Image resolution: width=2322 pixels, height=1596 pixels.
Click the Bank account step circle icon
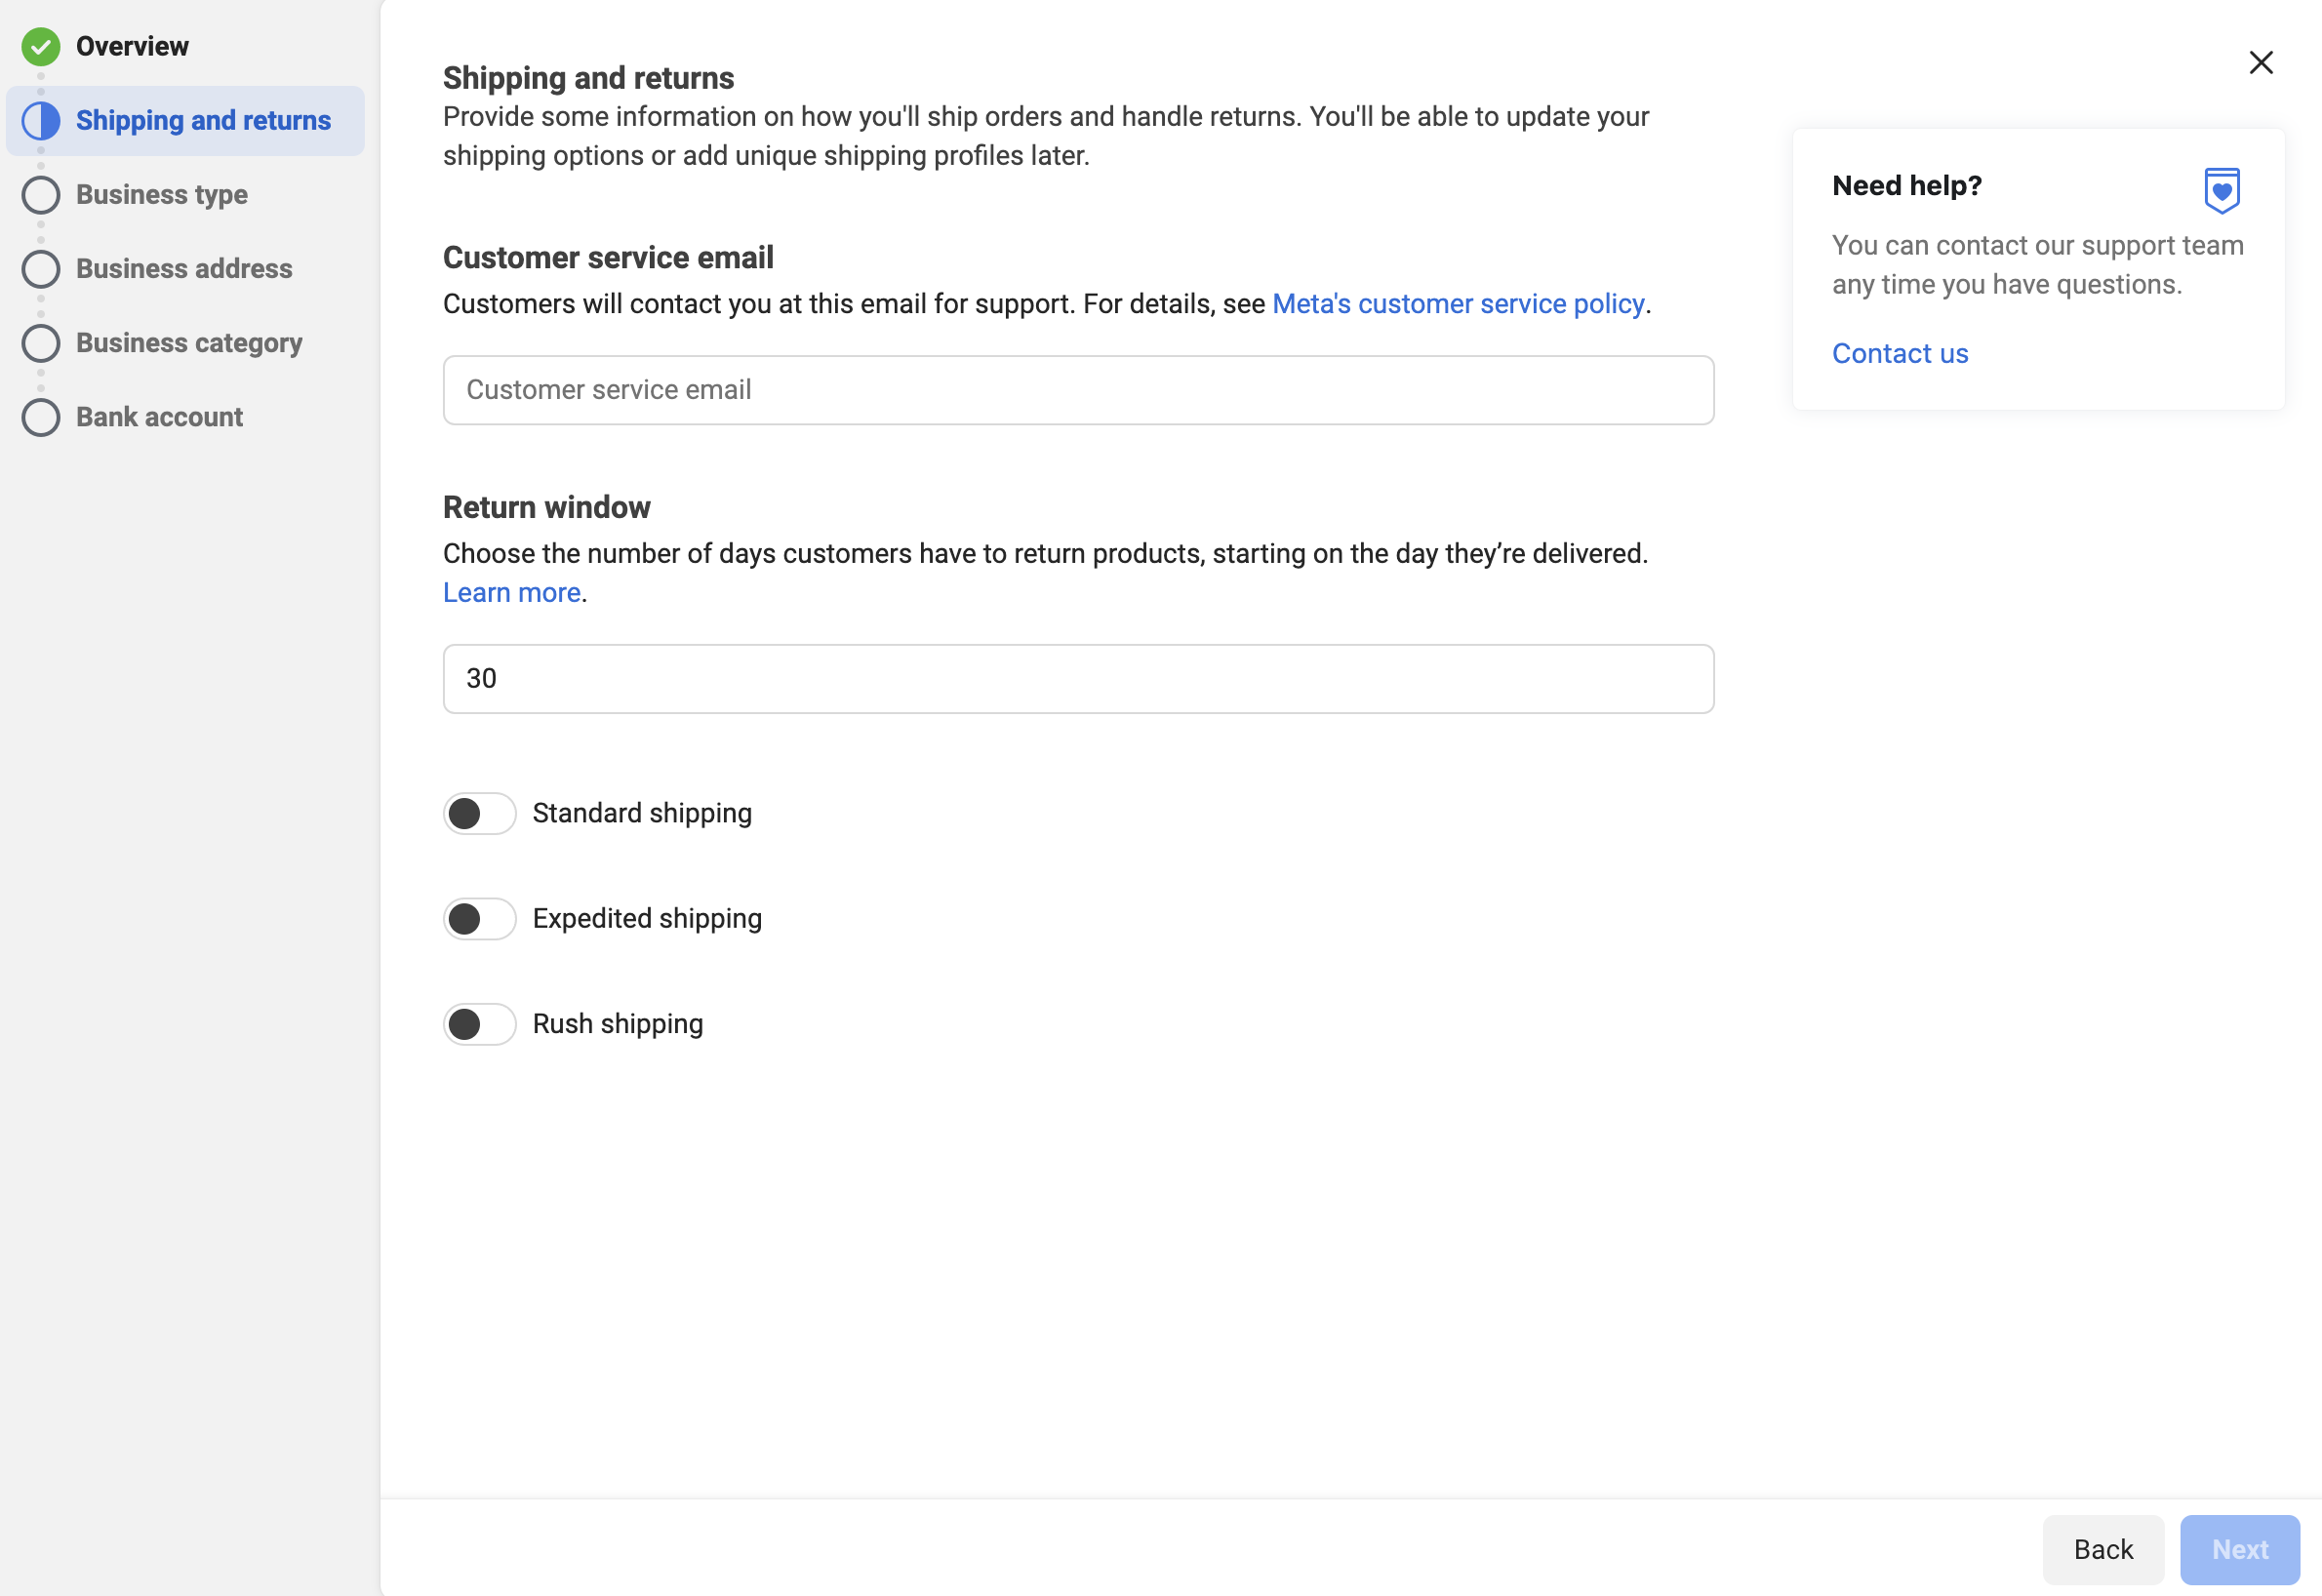click(41, 417)
